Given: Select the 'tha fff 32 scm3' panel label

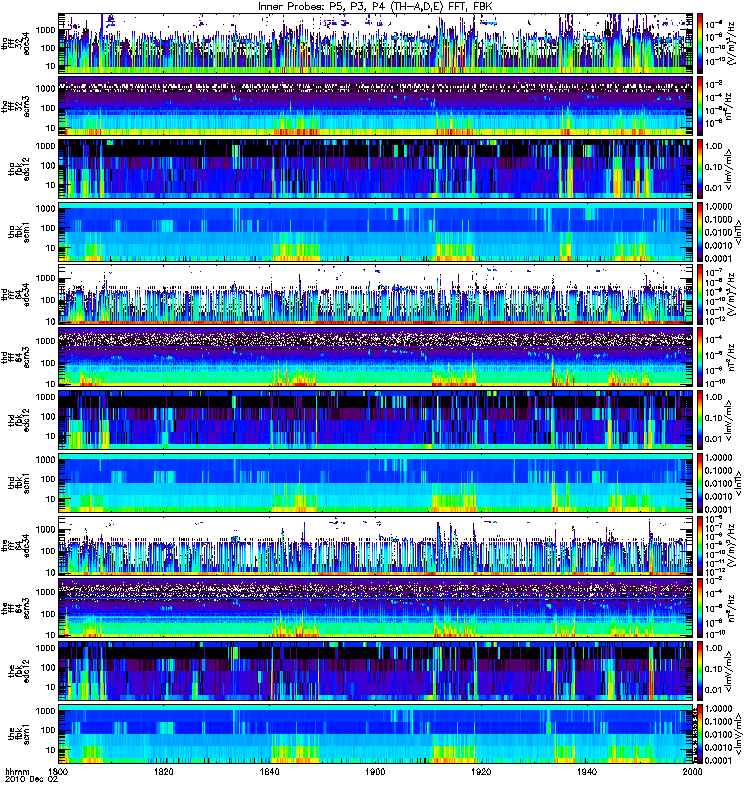Looking at the screenshot, I should [16, 106].
